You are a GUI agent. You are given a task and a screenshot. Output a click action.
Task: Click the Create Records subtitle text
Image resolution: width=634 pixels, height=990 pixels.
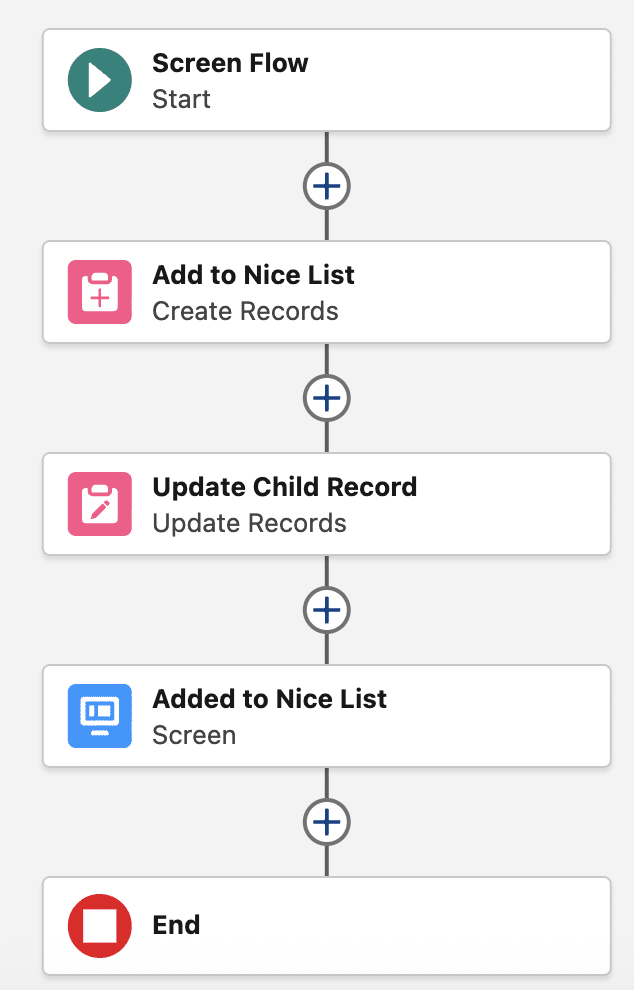[x=245, y=311]
